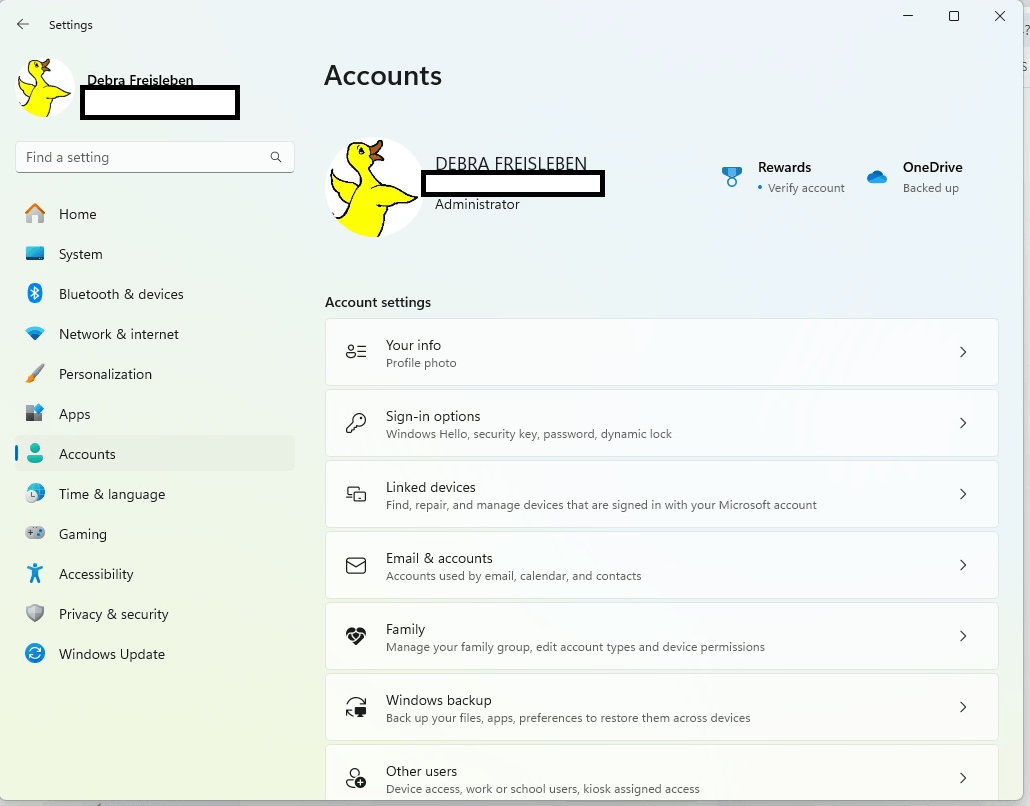Maximize the Settings window
This screenshot has width=1030, height=806.
click(954, 16)
